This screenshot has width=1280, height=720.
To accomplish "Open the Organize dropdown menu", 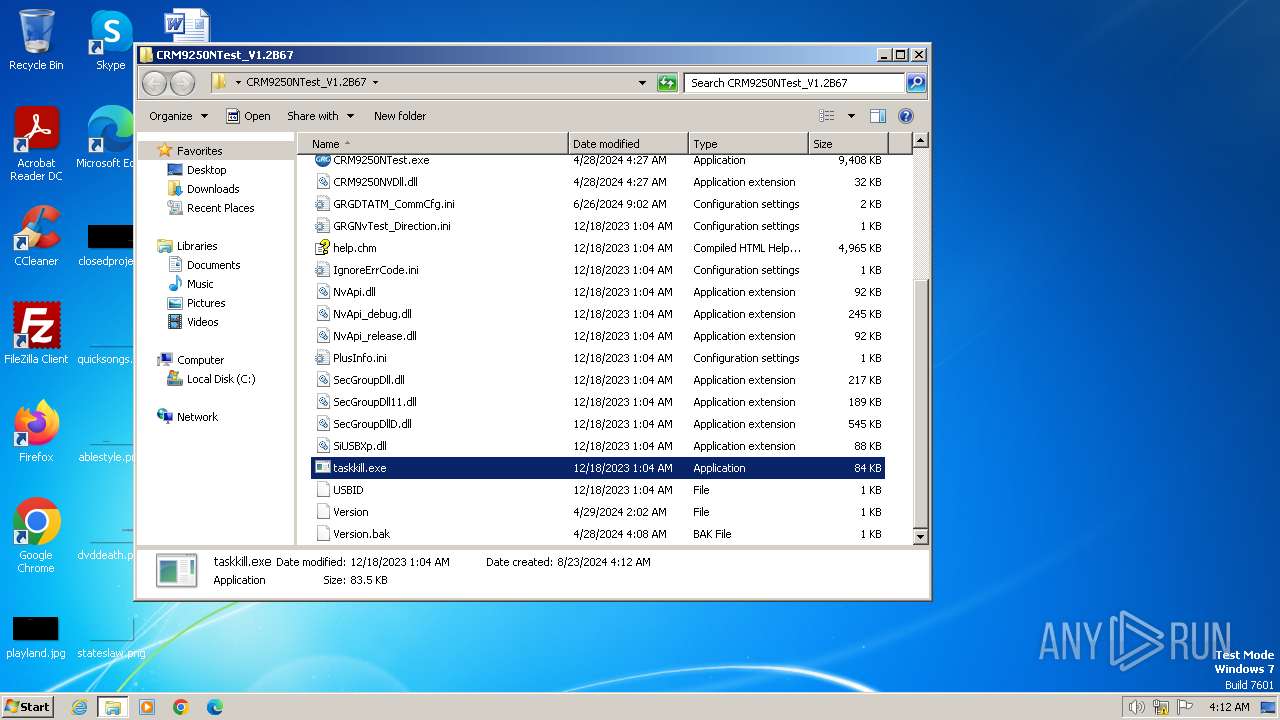I will 179,116.
